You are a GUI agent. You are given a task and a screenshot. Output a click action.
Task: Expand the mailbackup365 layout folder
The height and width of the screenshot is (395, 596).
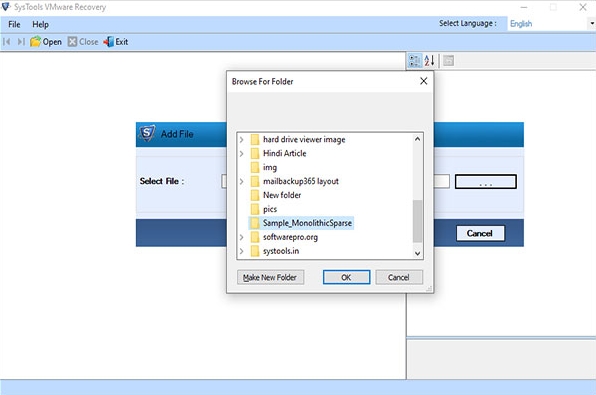241,181
